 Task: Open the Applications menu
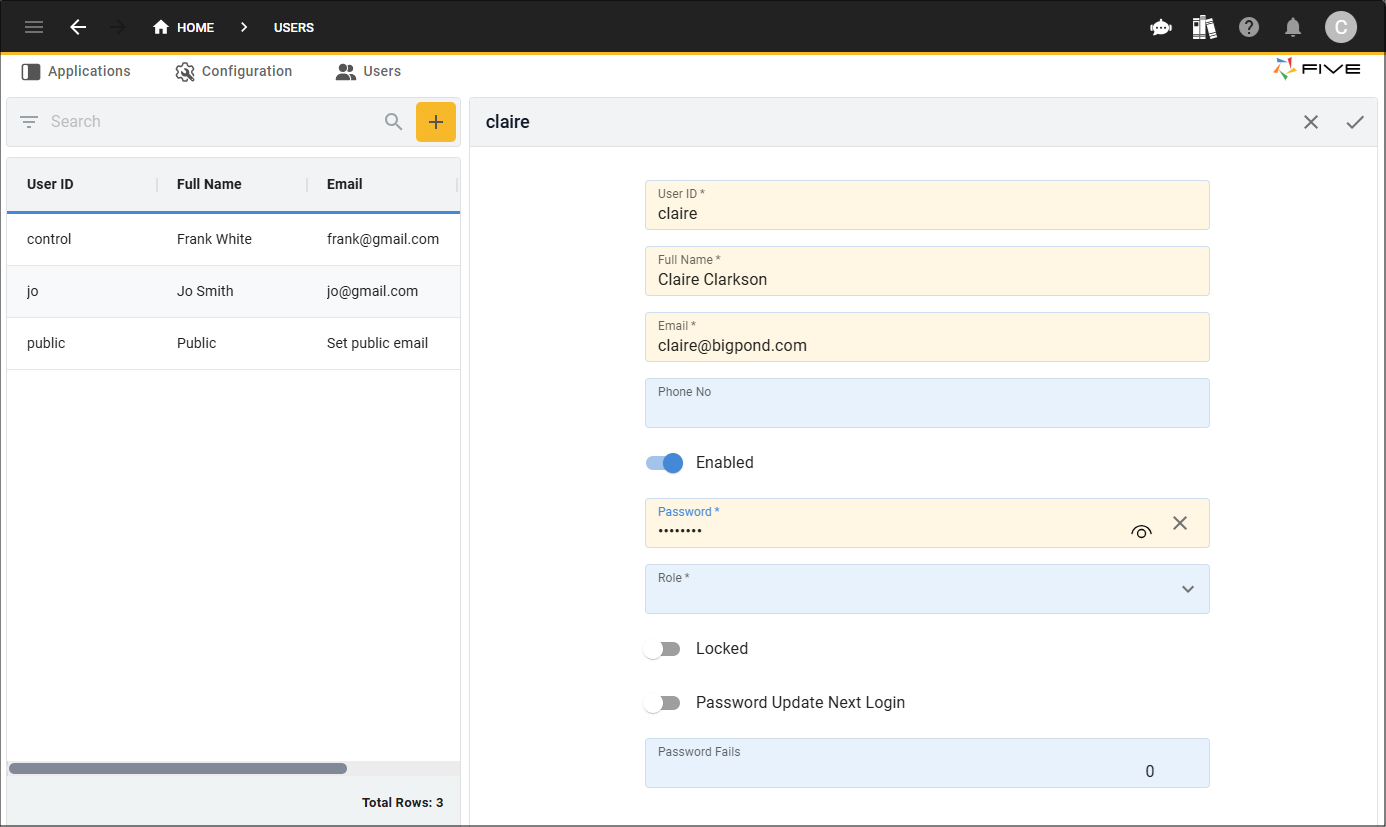click(76, 71)
